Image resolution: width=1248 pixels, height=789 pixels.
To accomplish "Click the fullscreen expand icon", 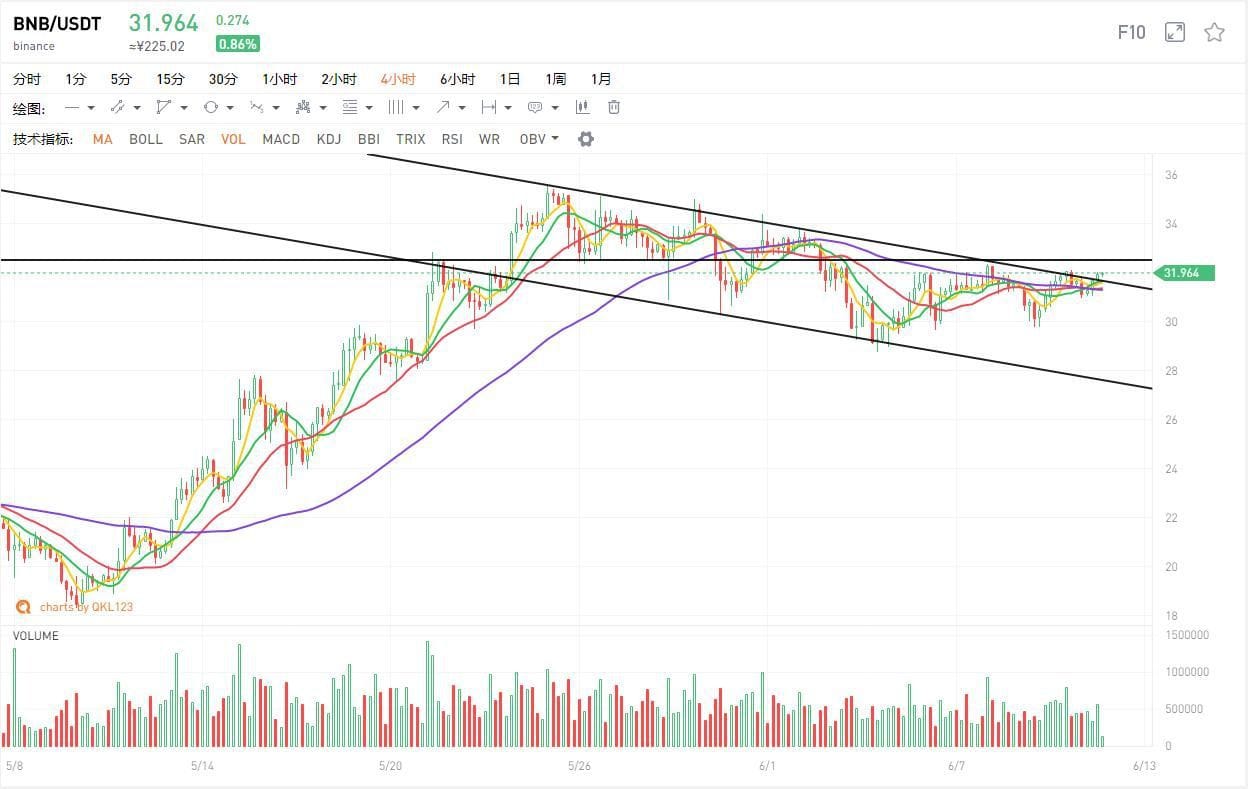I will (1174, 31).
